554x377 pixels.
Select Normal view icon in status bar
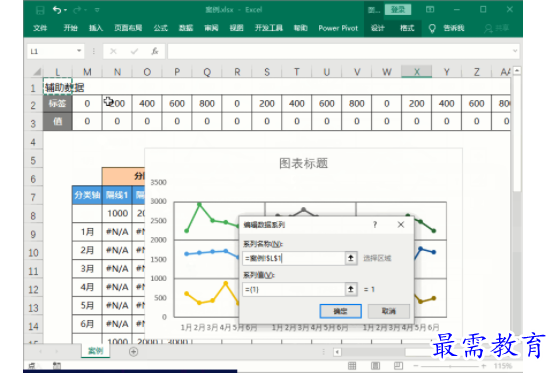point(352,366)
